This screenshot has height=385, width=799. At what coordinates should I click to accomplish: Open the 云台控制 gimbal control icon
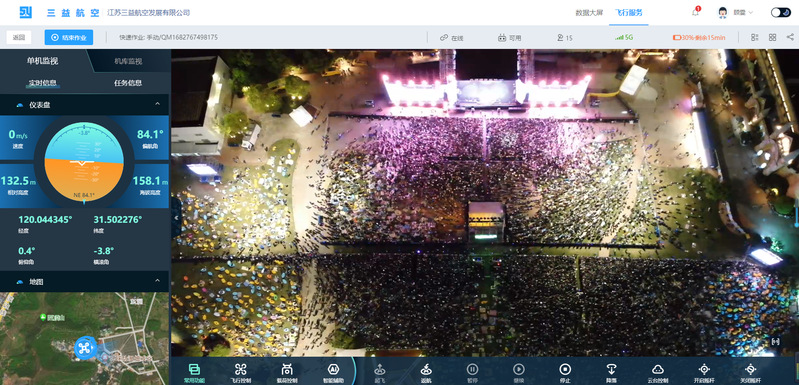[x=658, y=372]
